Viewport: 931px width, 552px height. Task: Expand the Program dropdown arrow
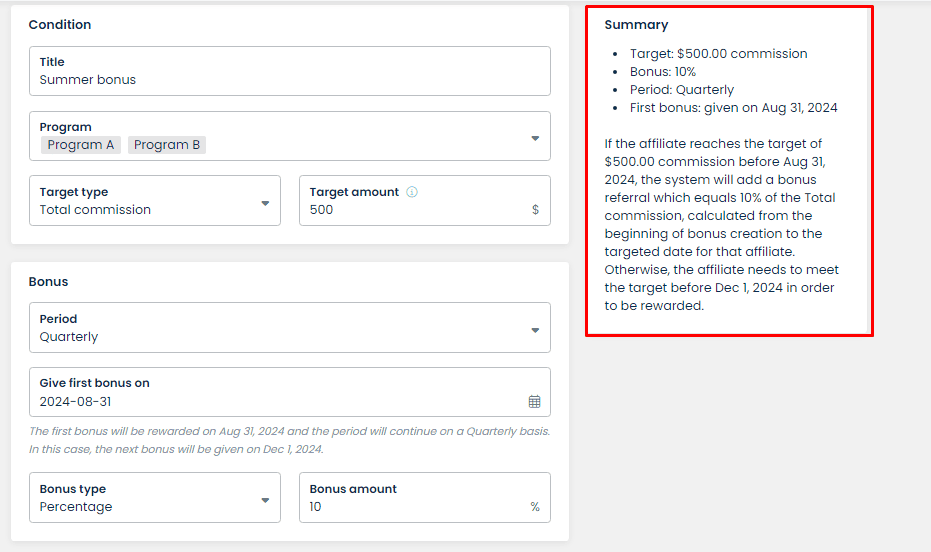[x=535, y=138]
